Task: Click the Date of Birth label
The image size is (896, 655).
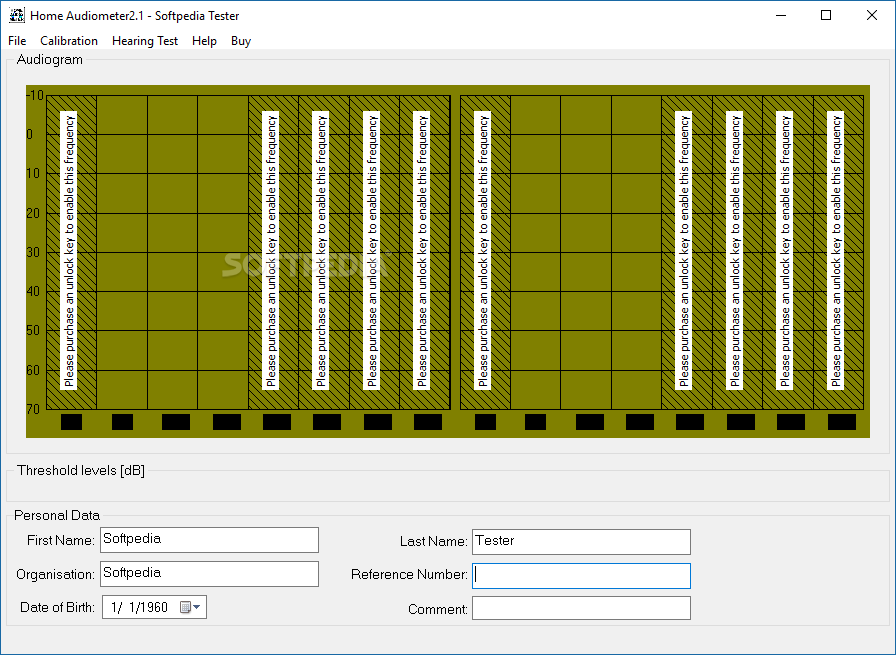Action: pos(57,607)
